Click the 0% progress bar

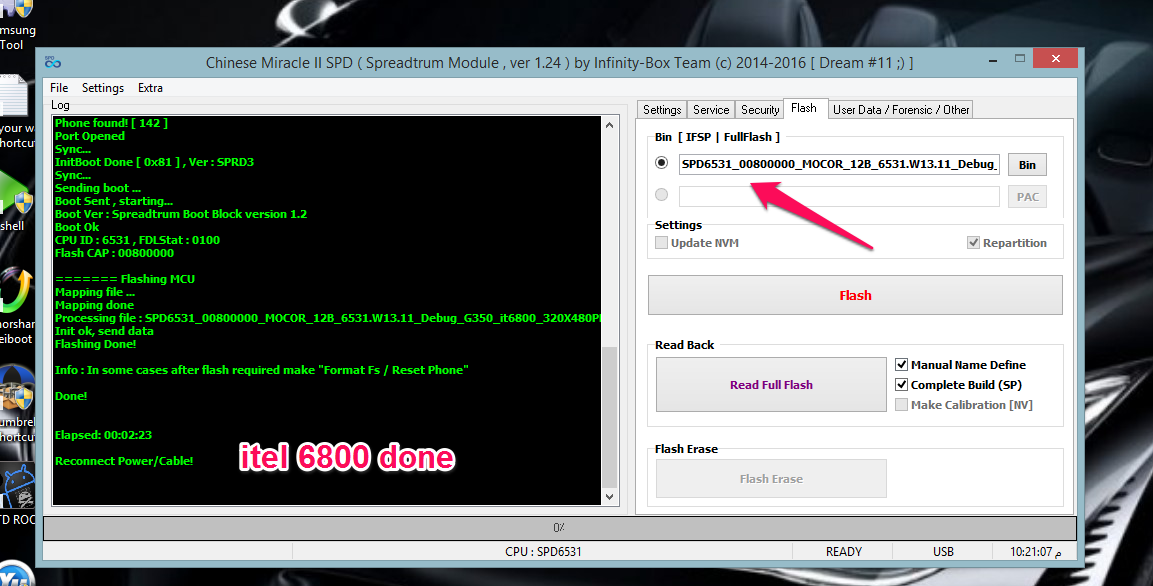560,528
